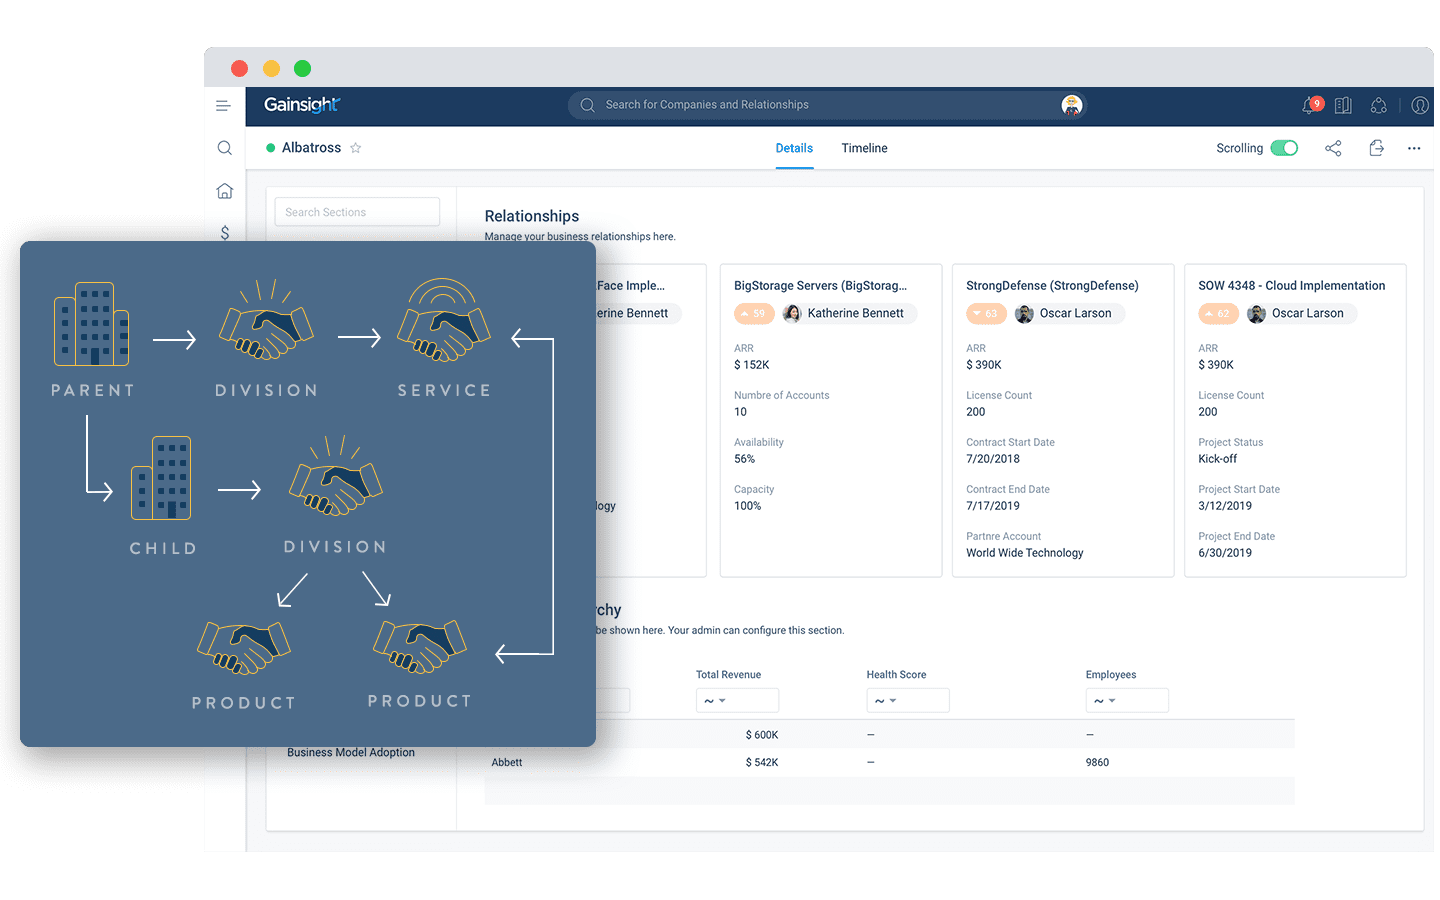Image resolution: width=1440 pixels, height=900 pixels.
Task: Select the Details tab
Action: pyautogui.click(x=794, y=148)
